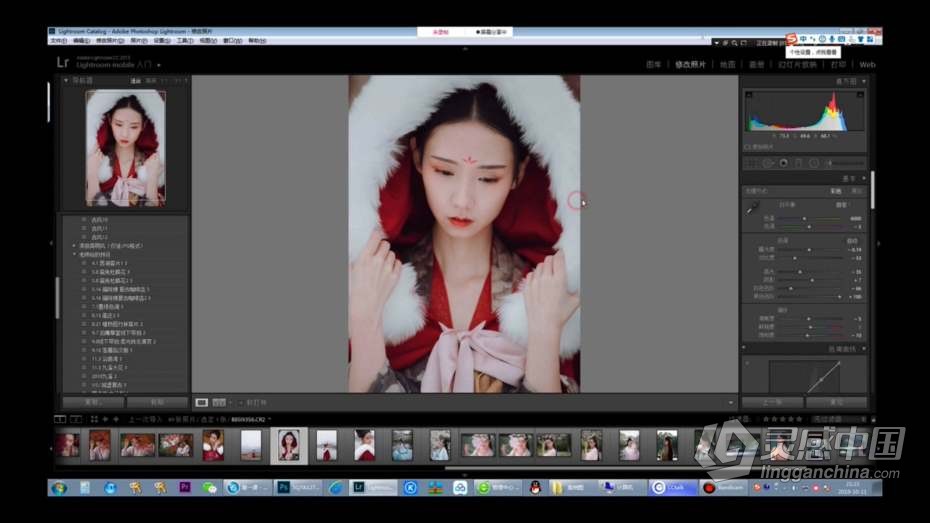Select the selected red-hood filmstrip thumbnail

tap(289, 445)
